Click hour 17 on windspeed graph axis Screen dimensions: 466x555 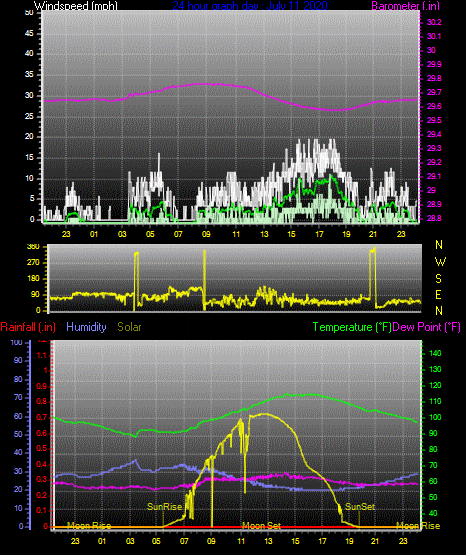point(319,234)
